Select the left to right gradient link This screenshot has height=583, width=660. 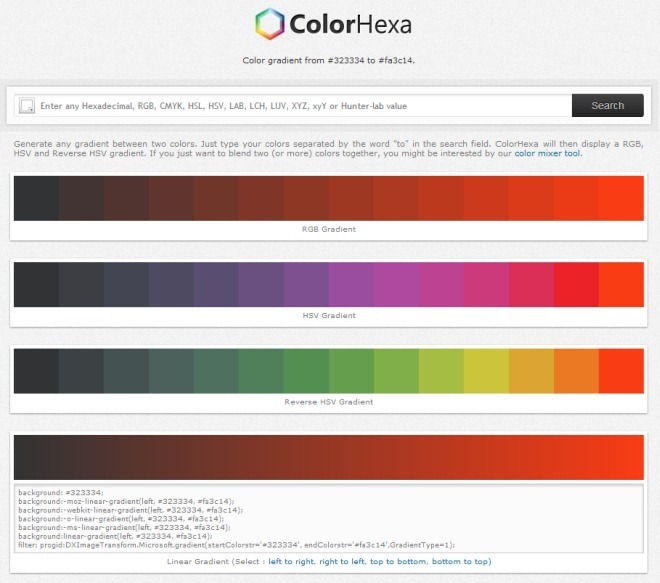coord(291,561)
